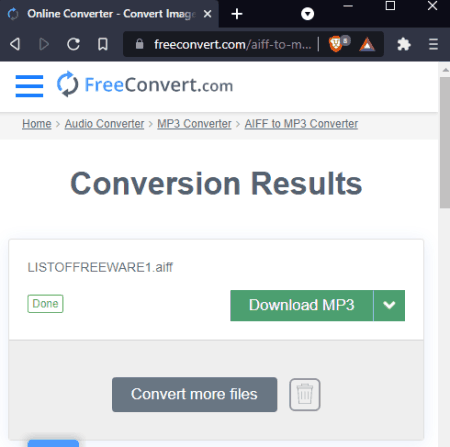Select the Online Converter browser tab

coord(110,14)
